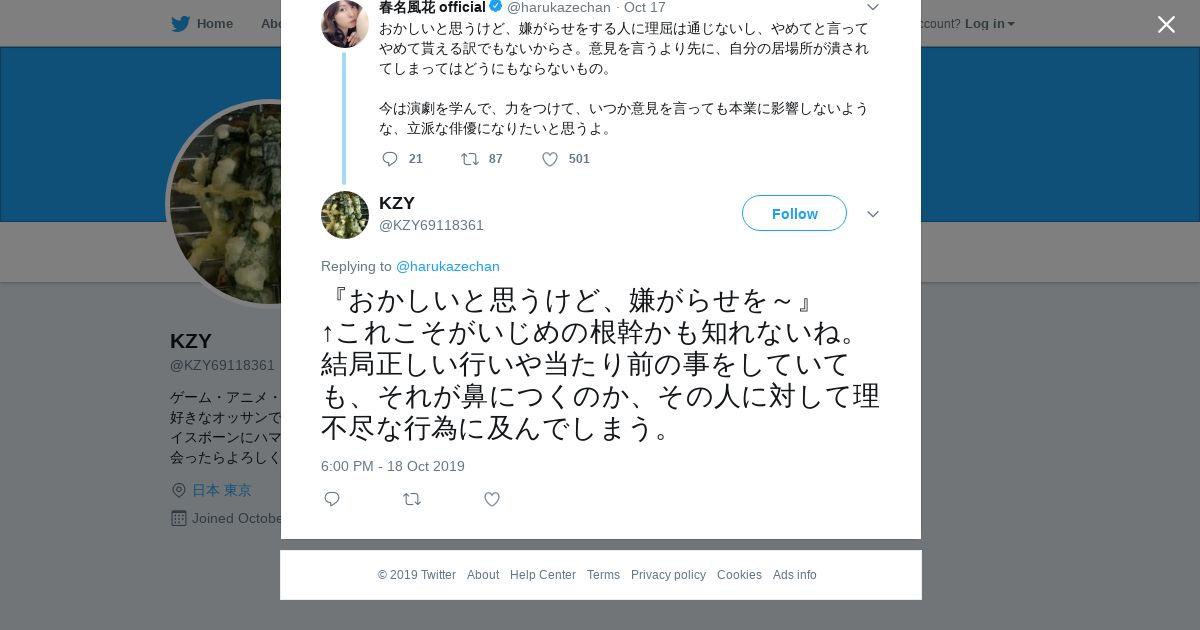Click the 日本 東京 location link

point(222,490)
